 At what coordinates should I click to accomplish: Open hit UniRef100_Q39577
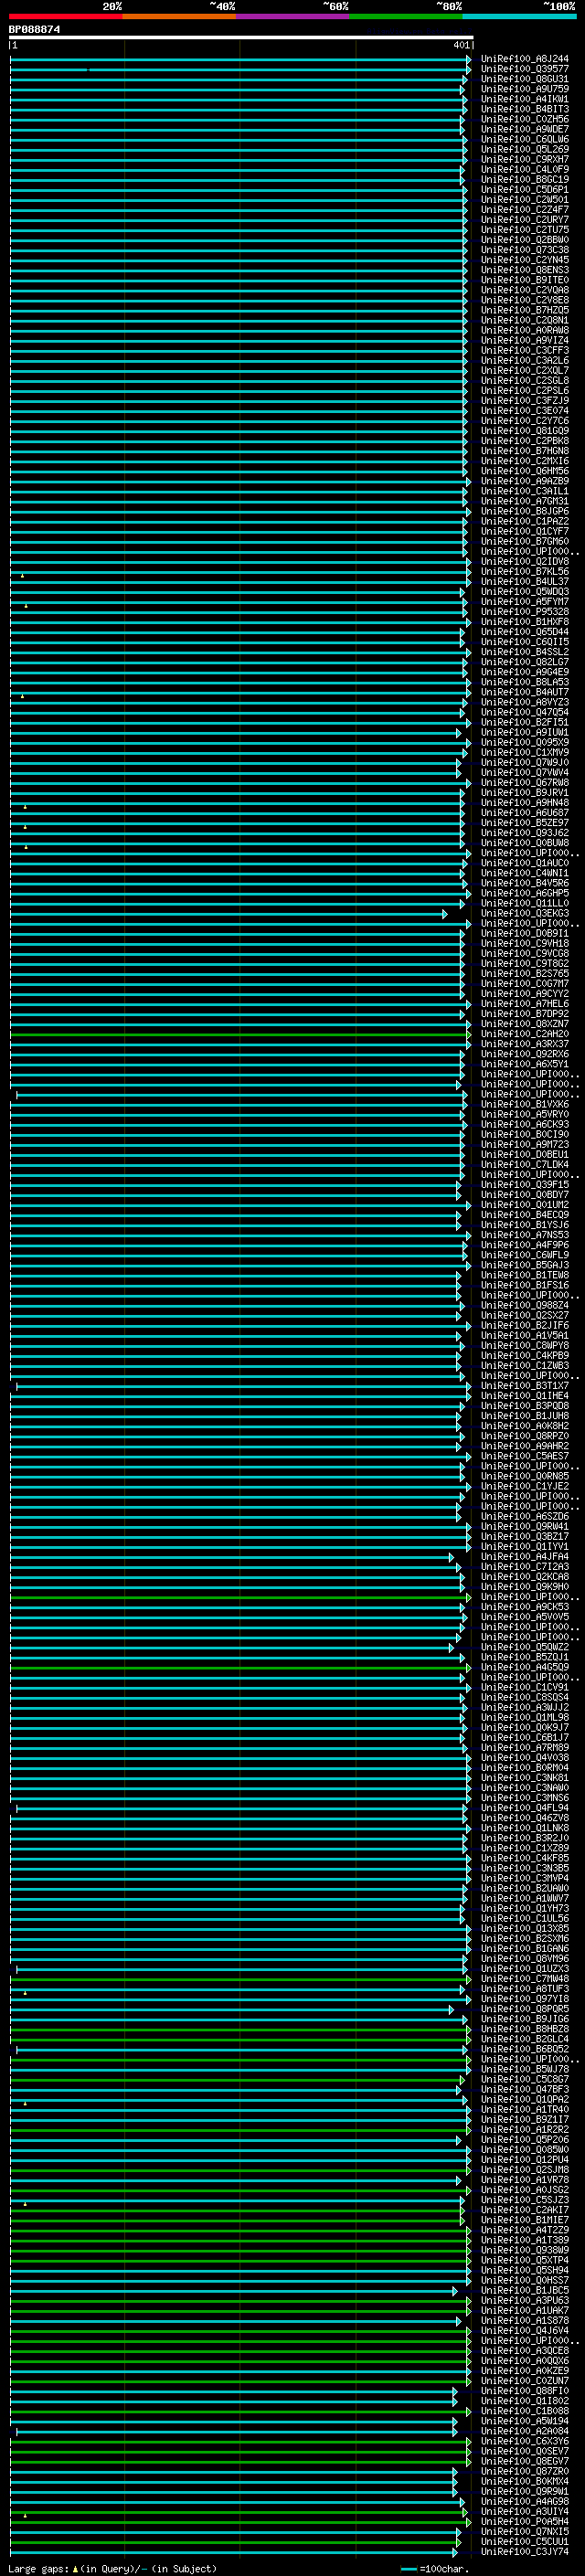click(x=524, y=69)
